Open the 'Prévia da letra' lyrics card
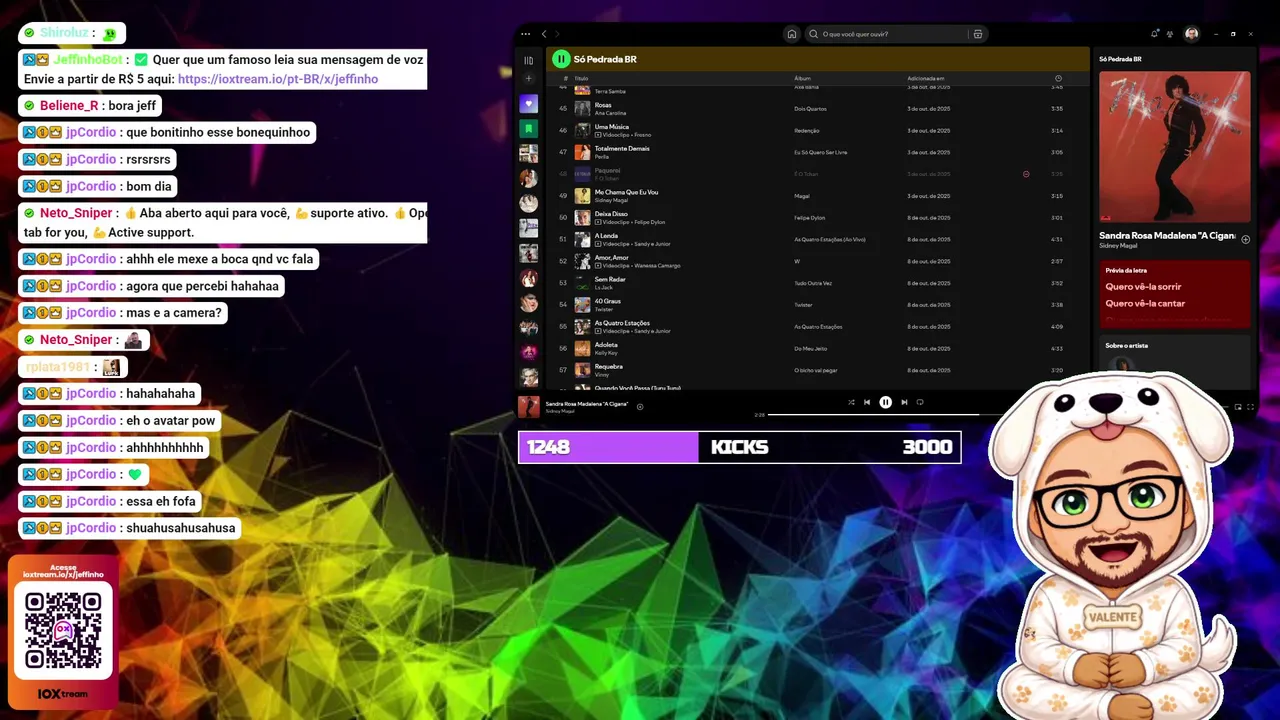This screenshot has width=1280, height=720. 1175,295
